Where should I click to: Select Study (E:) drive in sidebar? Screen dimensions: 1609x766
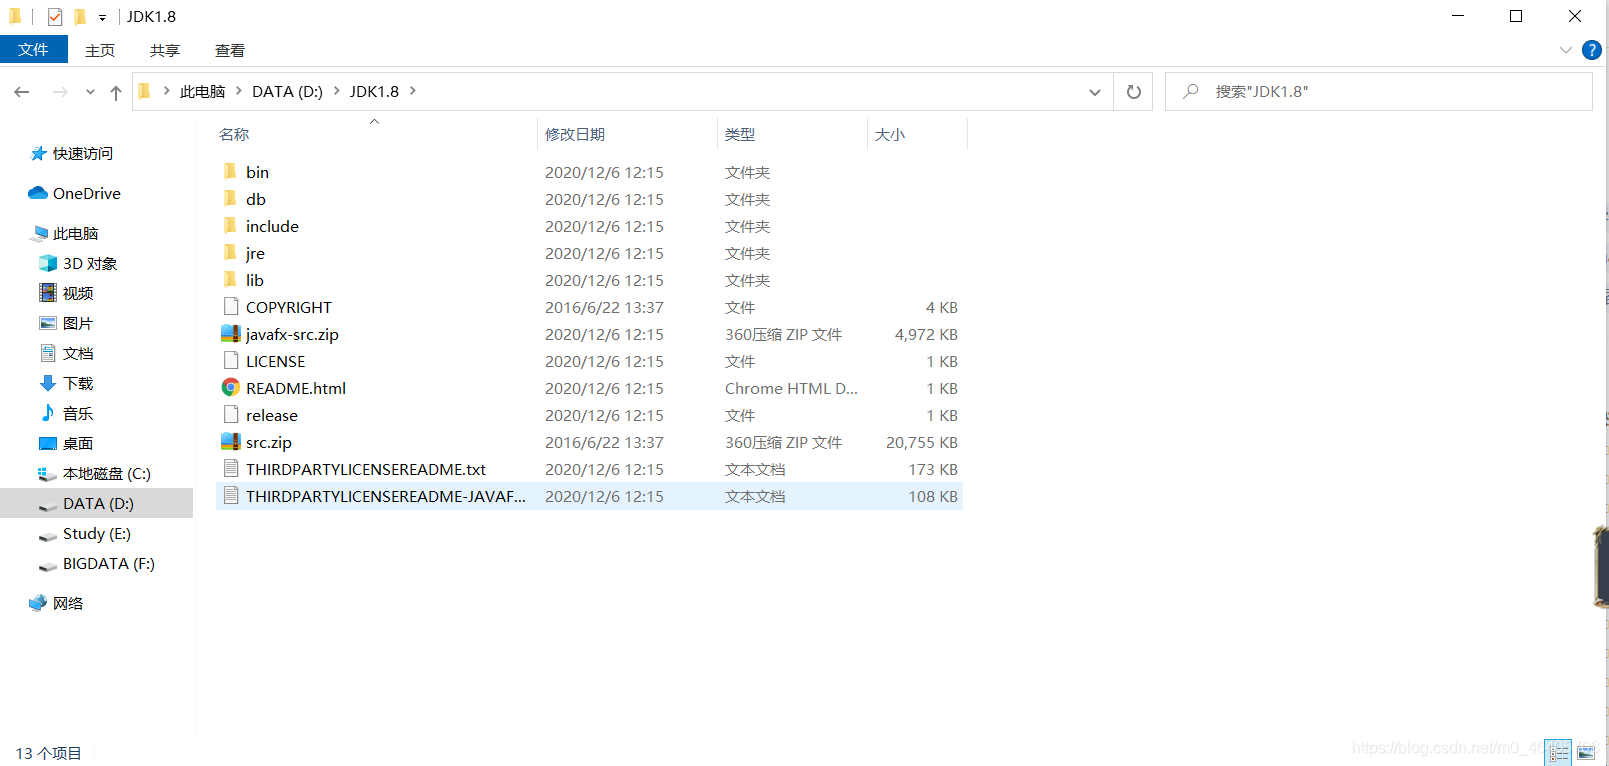96,533
